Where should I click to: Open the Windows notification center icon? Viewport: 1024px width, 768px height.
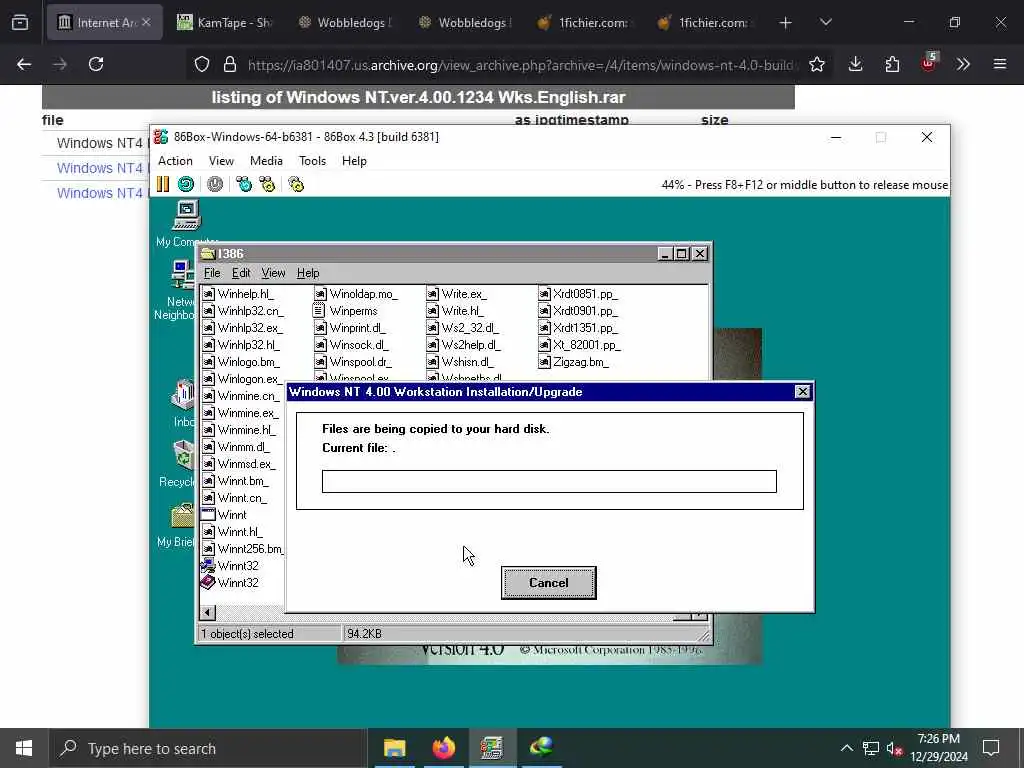pos(991,748)
